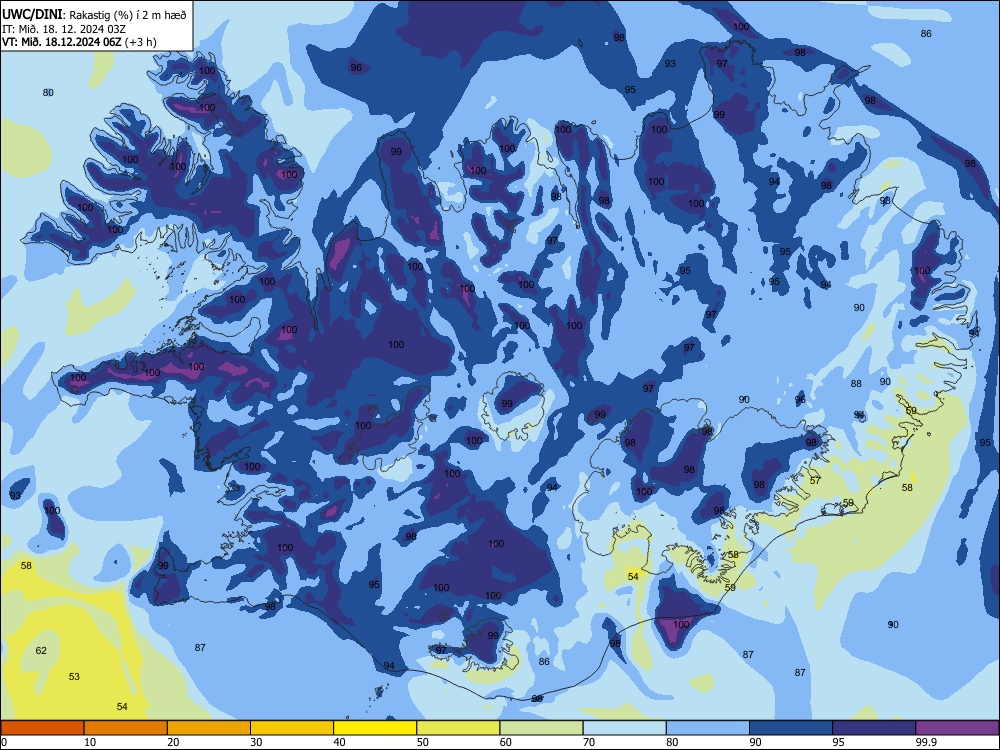
Task: Select the legend tick label 60
Action: tap(506, 742)
